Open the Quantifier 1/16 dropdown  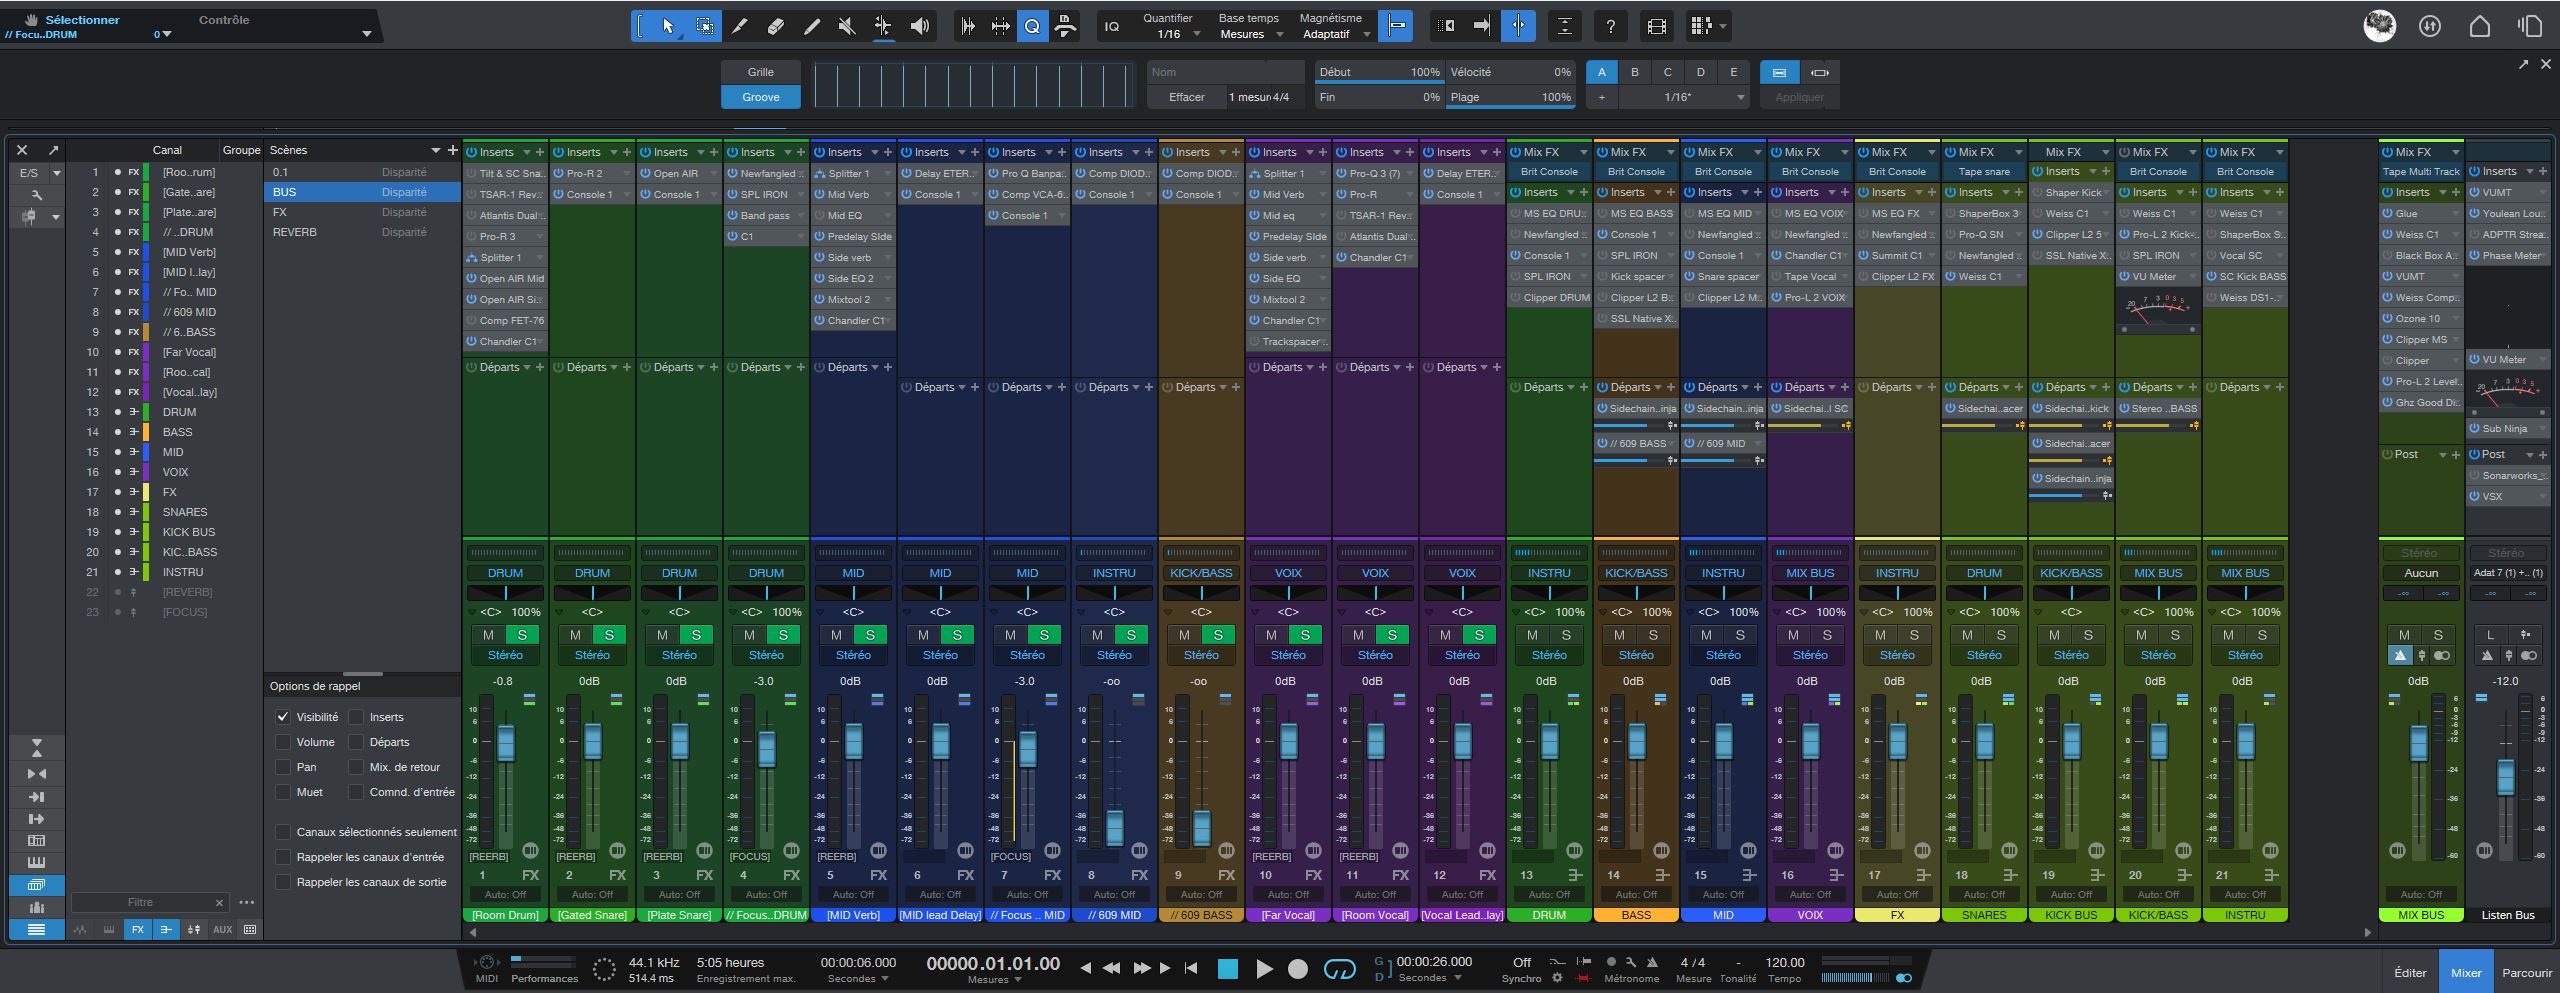1177,34
